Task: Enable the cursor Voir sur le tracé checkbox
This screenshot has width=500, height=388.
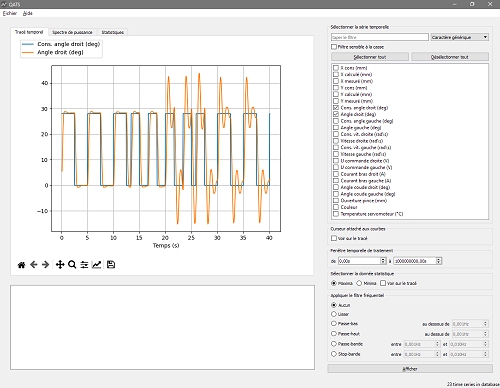Action: (x=334, y=238)
